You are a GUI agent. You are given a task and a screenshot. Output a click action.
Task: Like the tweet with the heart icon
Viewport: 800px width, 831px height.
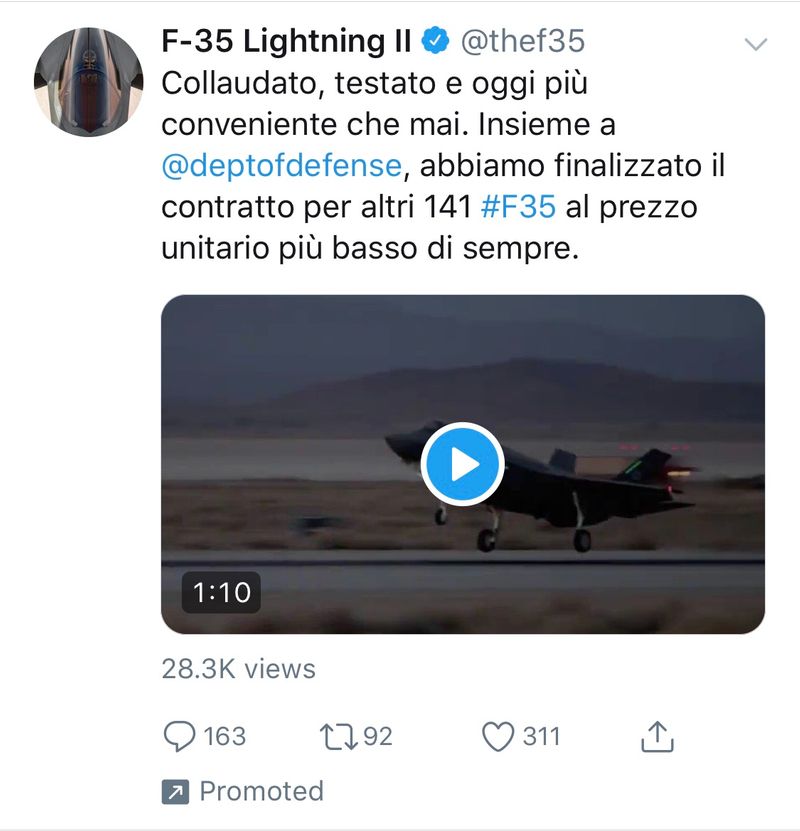click(x=497, y=737)
